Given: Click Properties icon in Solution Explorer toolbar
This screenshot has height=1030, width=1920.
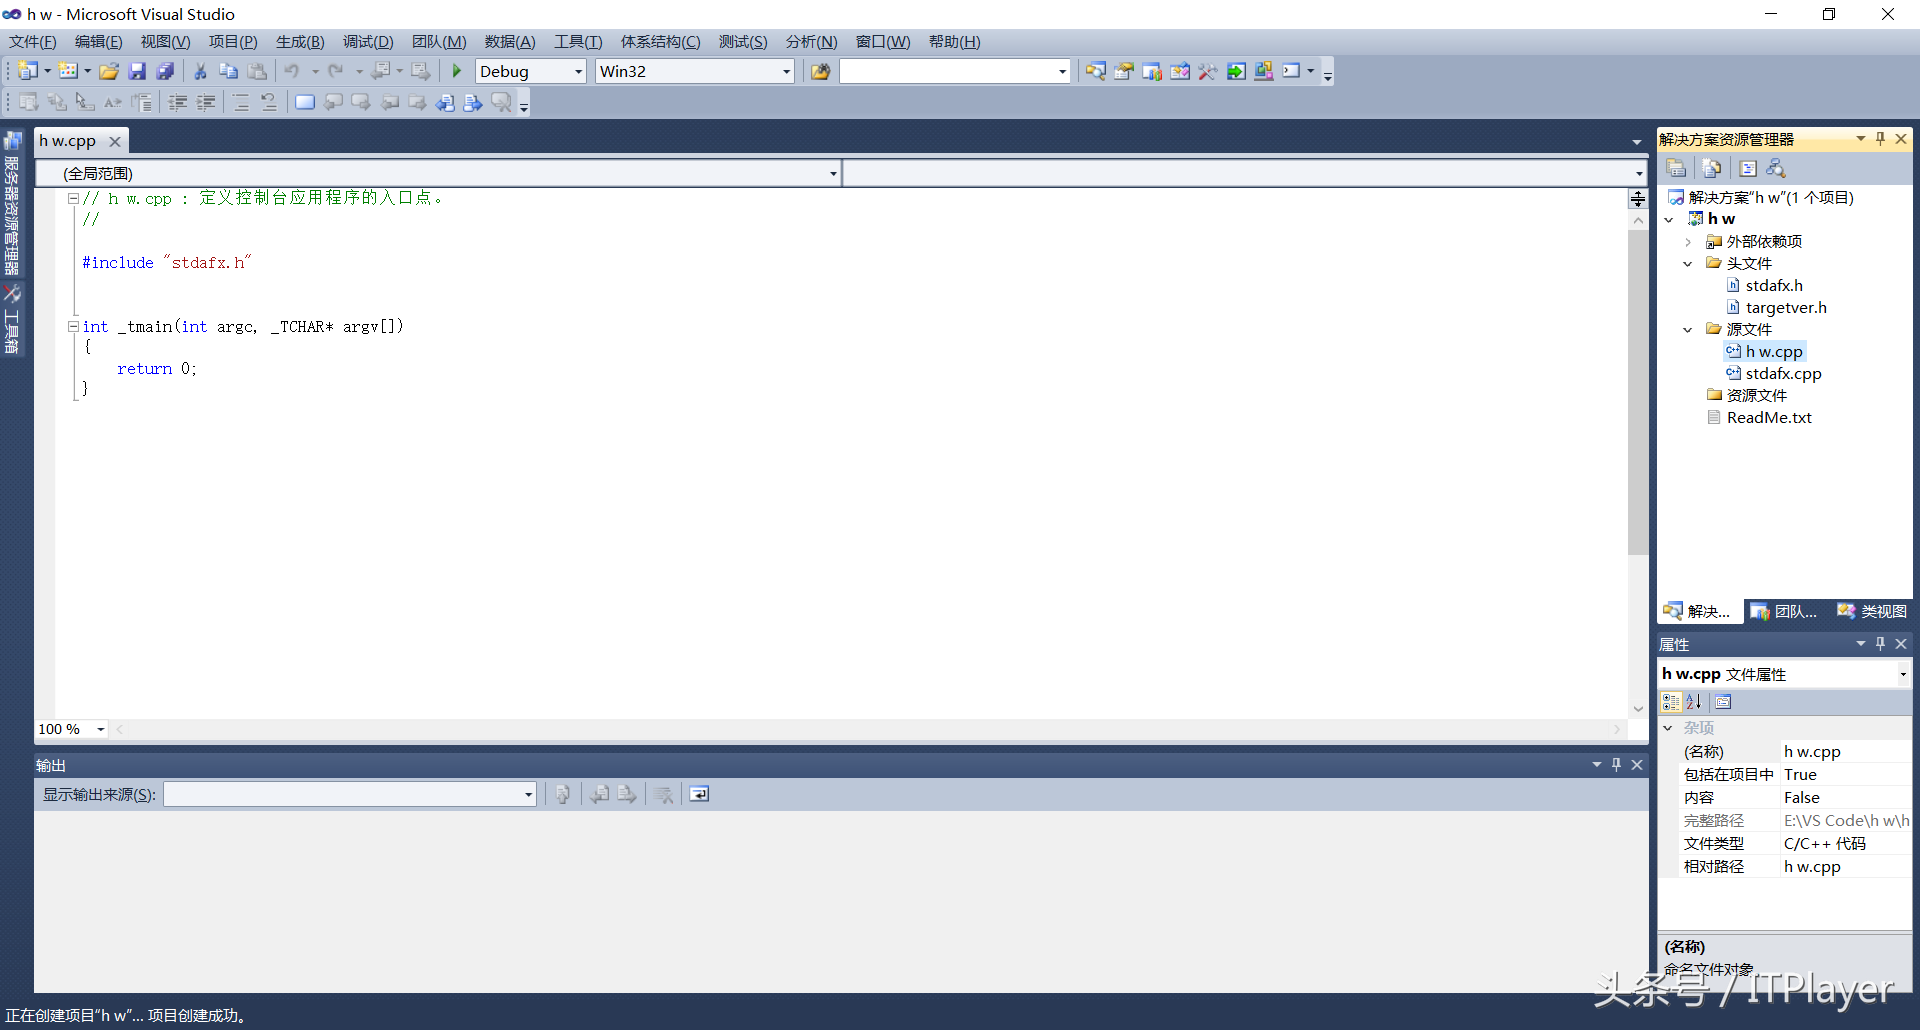Looking at the screenshot, I should pos(1677,168).
